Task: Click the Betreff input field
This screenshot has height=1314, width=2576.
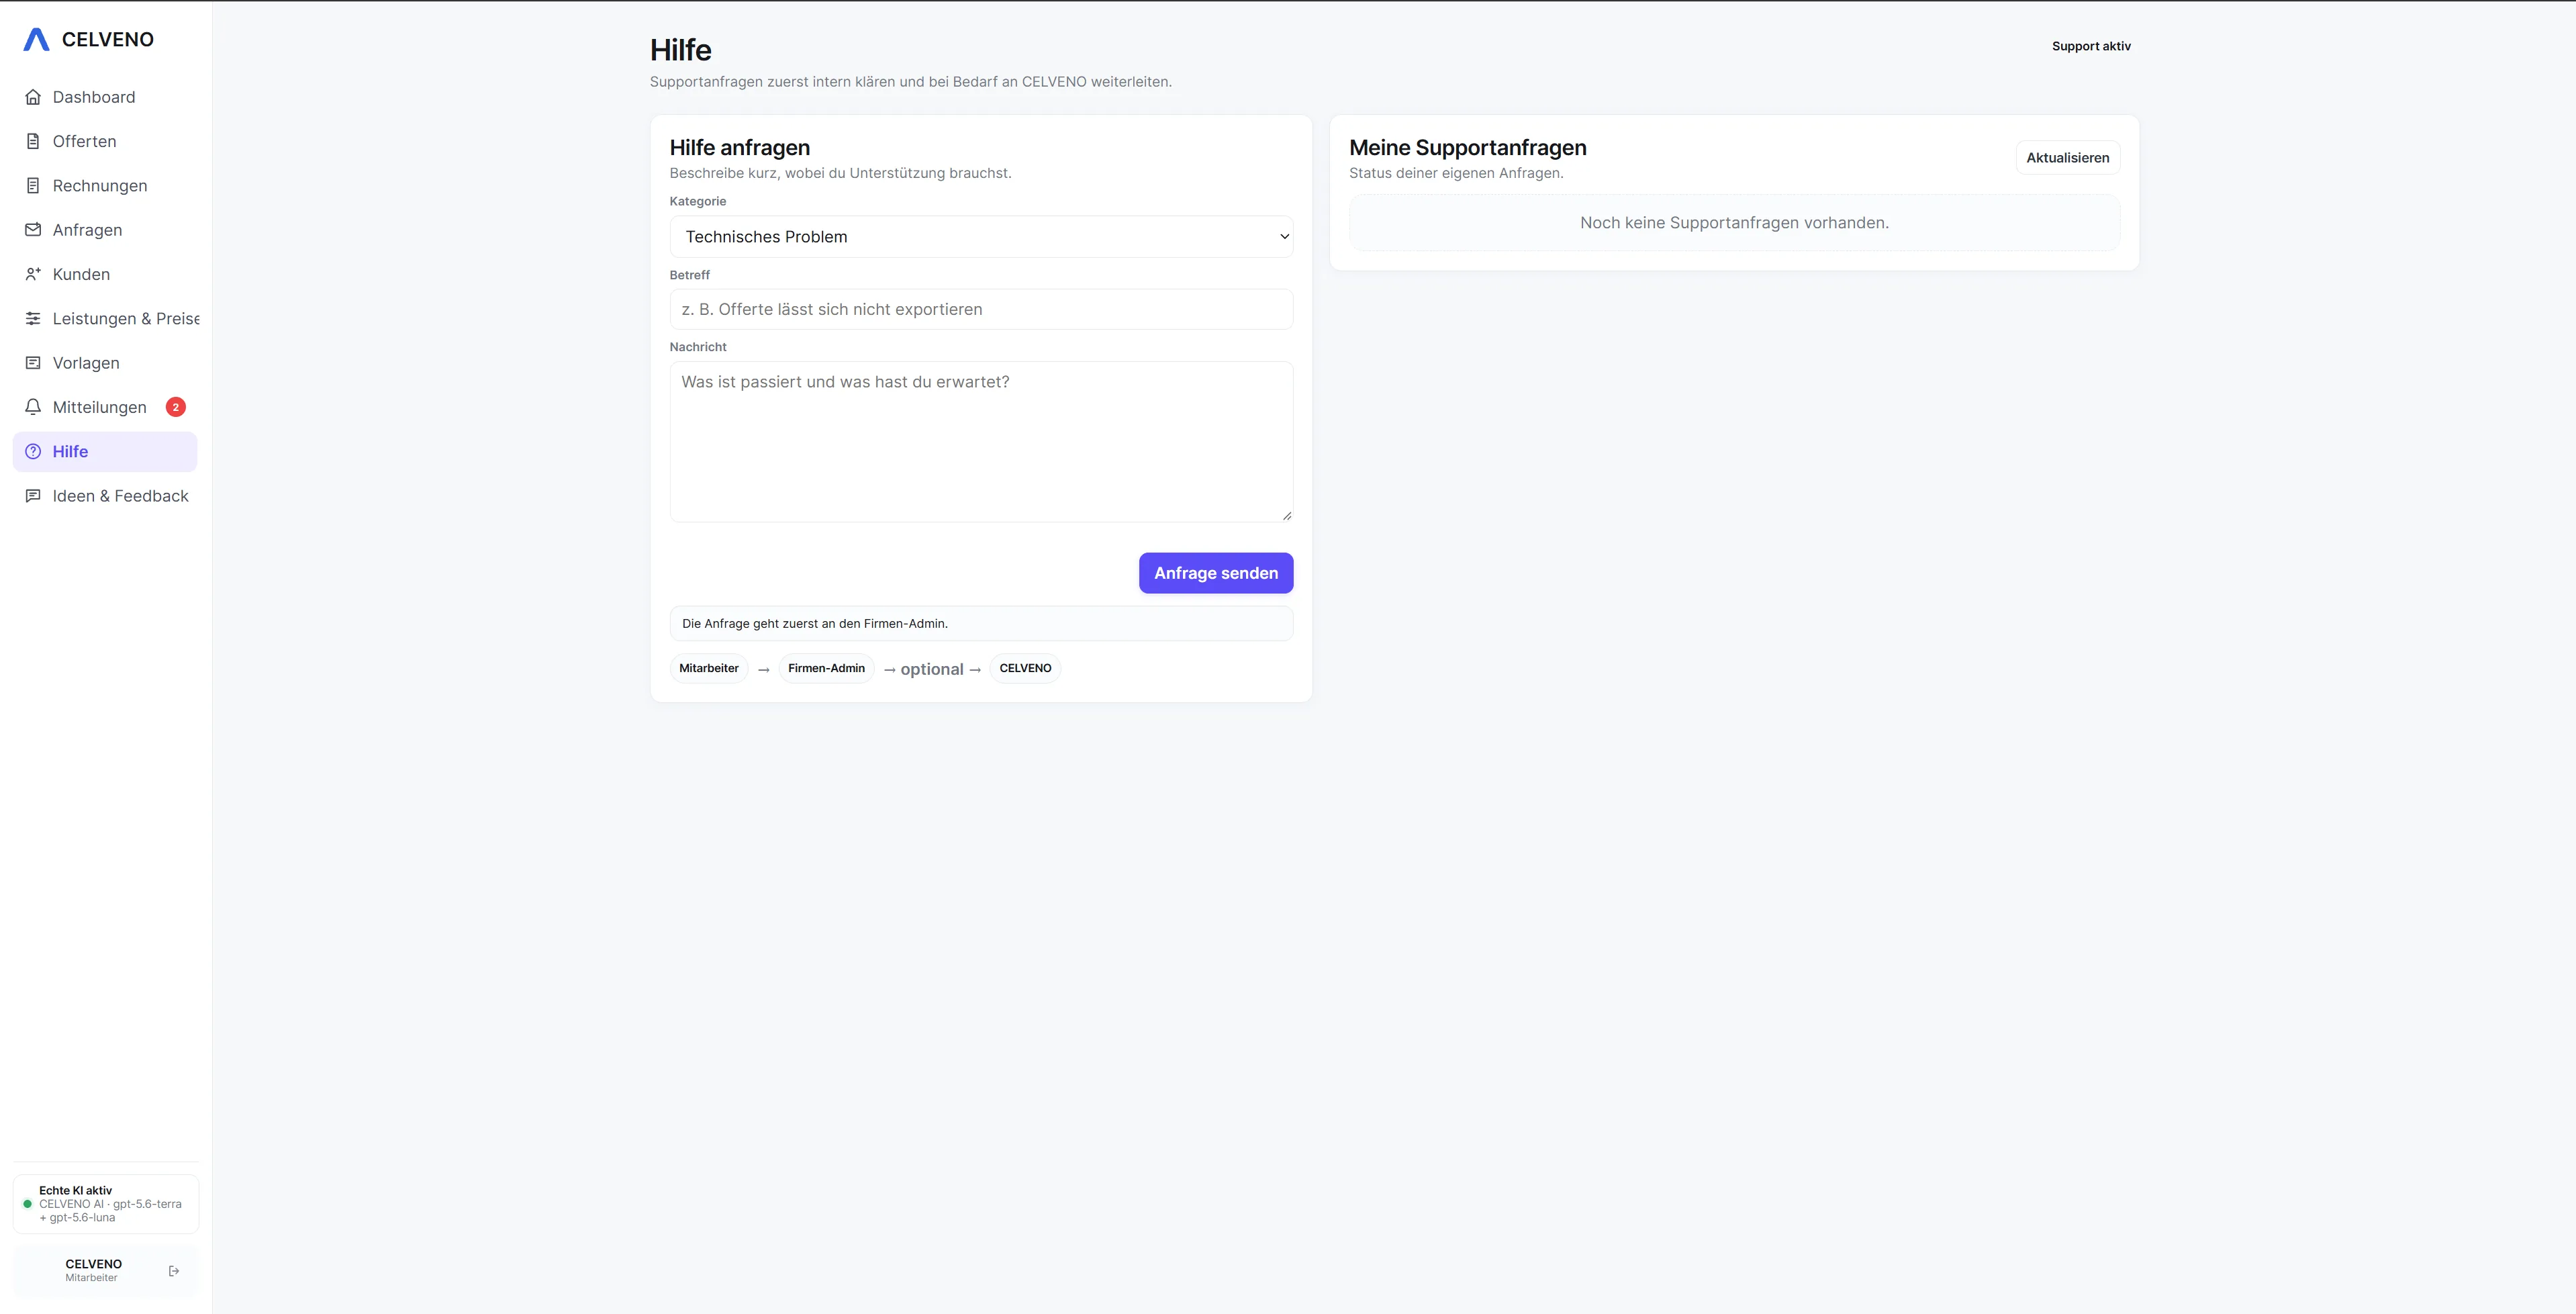Action: point(981,309)
